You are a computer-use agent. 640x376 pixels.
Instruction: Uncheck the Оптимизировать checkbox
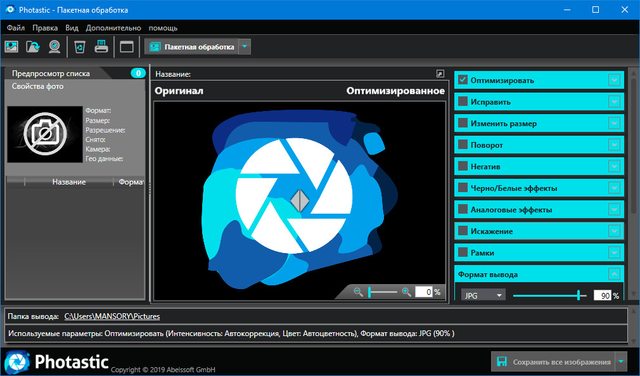pos(462,80)
